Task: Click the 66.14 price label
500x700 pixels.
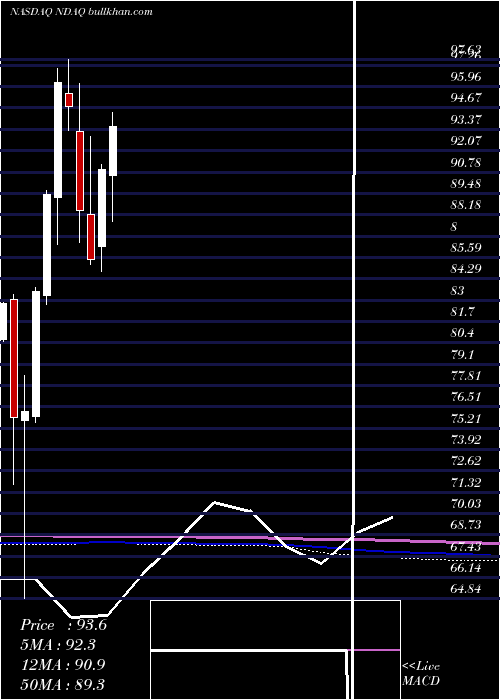Action: pos(466,568)
